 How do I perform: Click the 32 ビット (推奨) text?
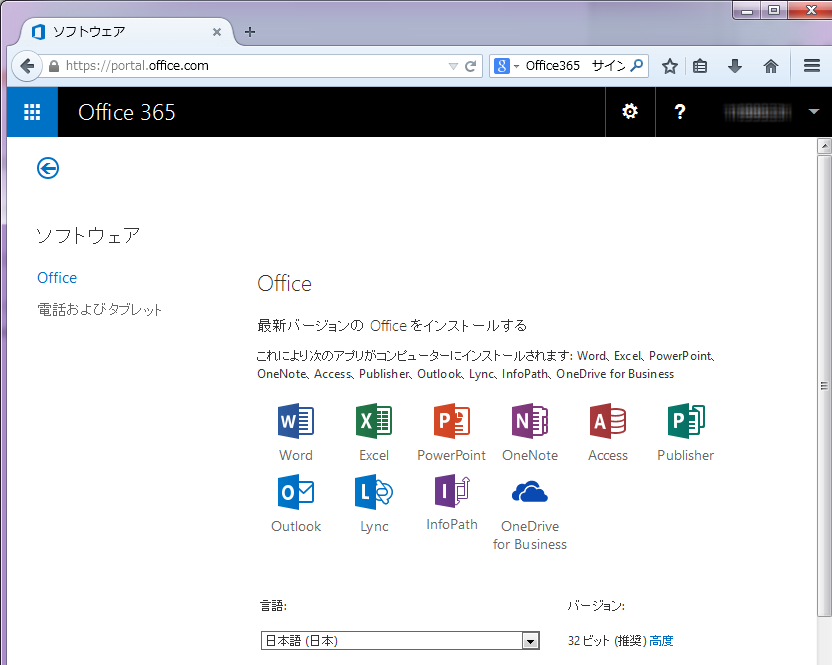607,641
